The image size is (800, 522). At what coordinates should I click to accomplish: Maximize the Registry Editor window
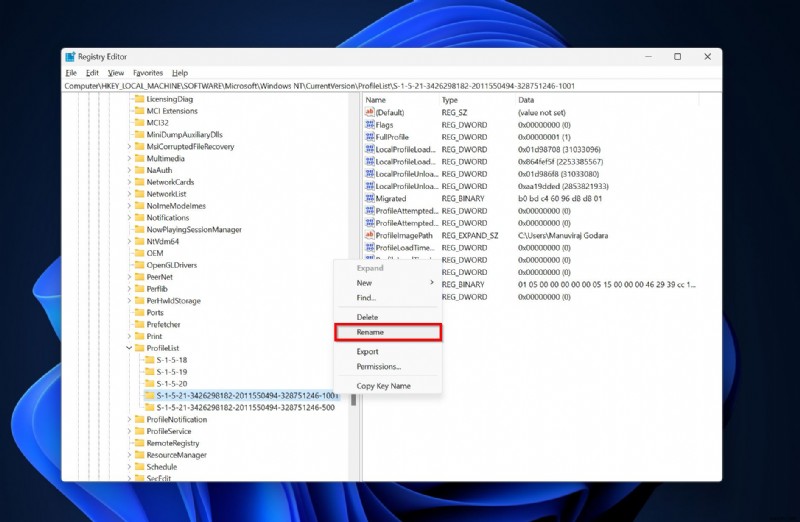[x=678, y=57]
